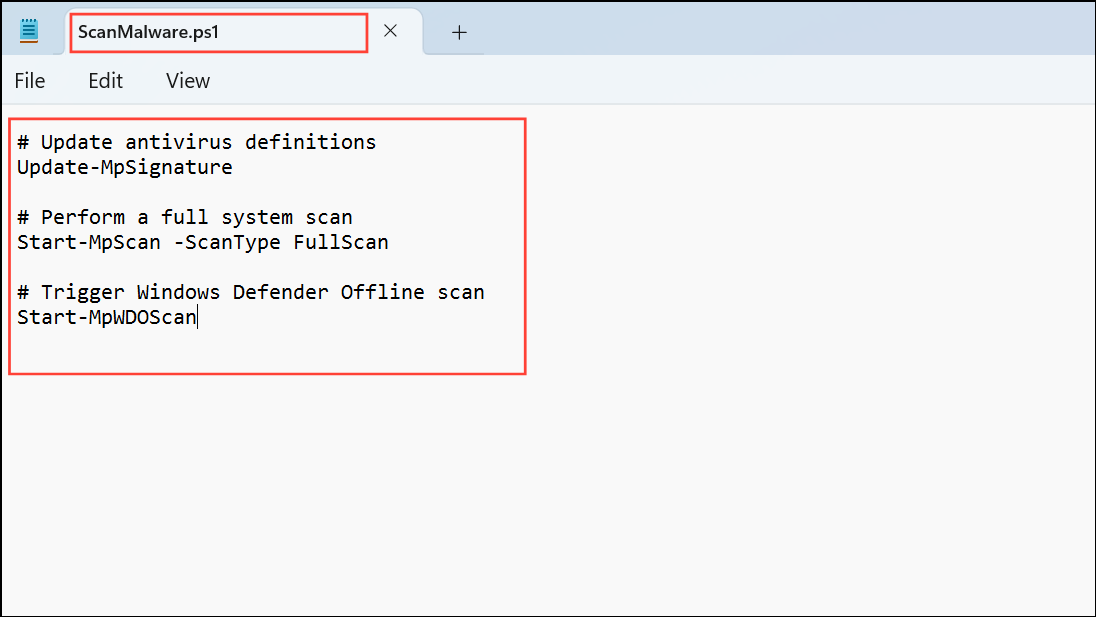The image size is (1096, 617).
Task: Add a new tab with plus button
Action: [x=459, y=32]
